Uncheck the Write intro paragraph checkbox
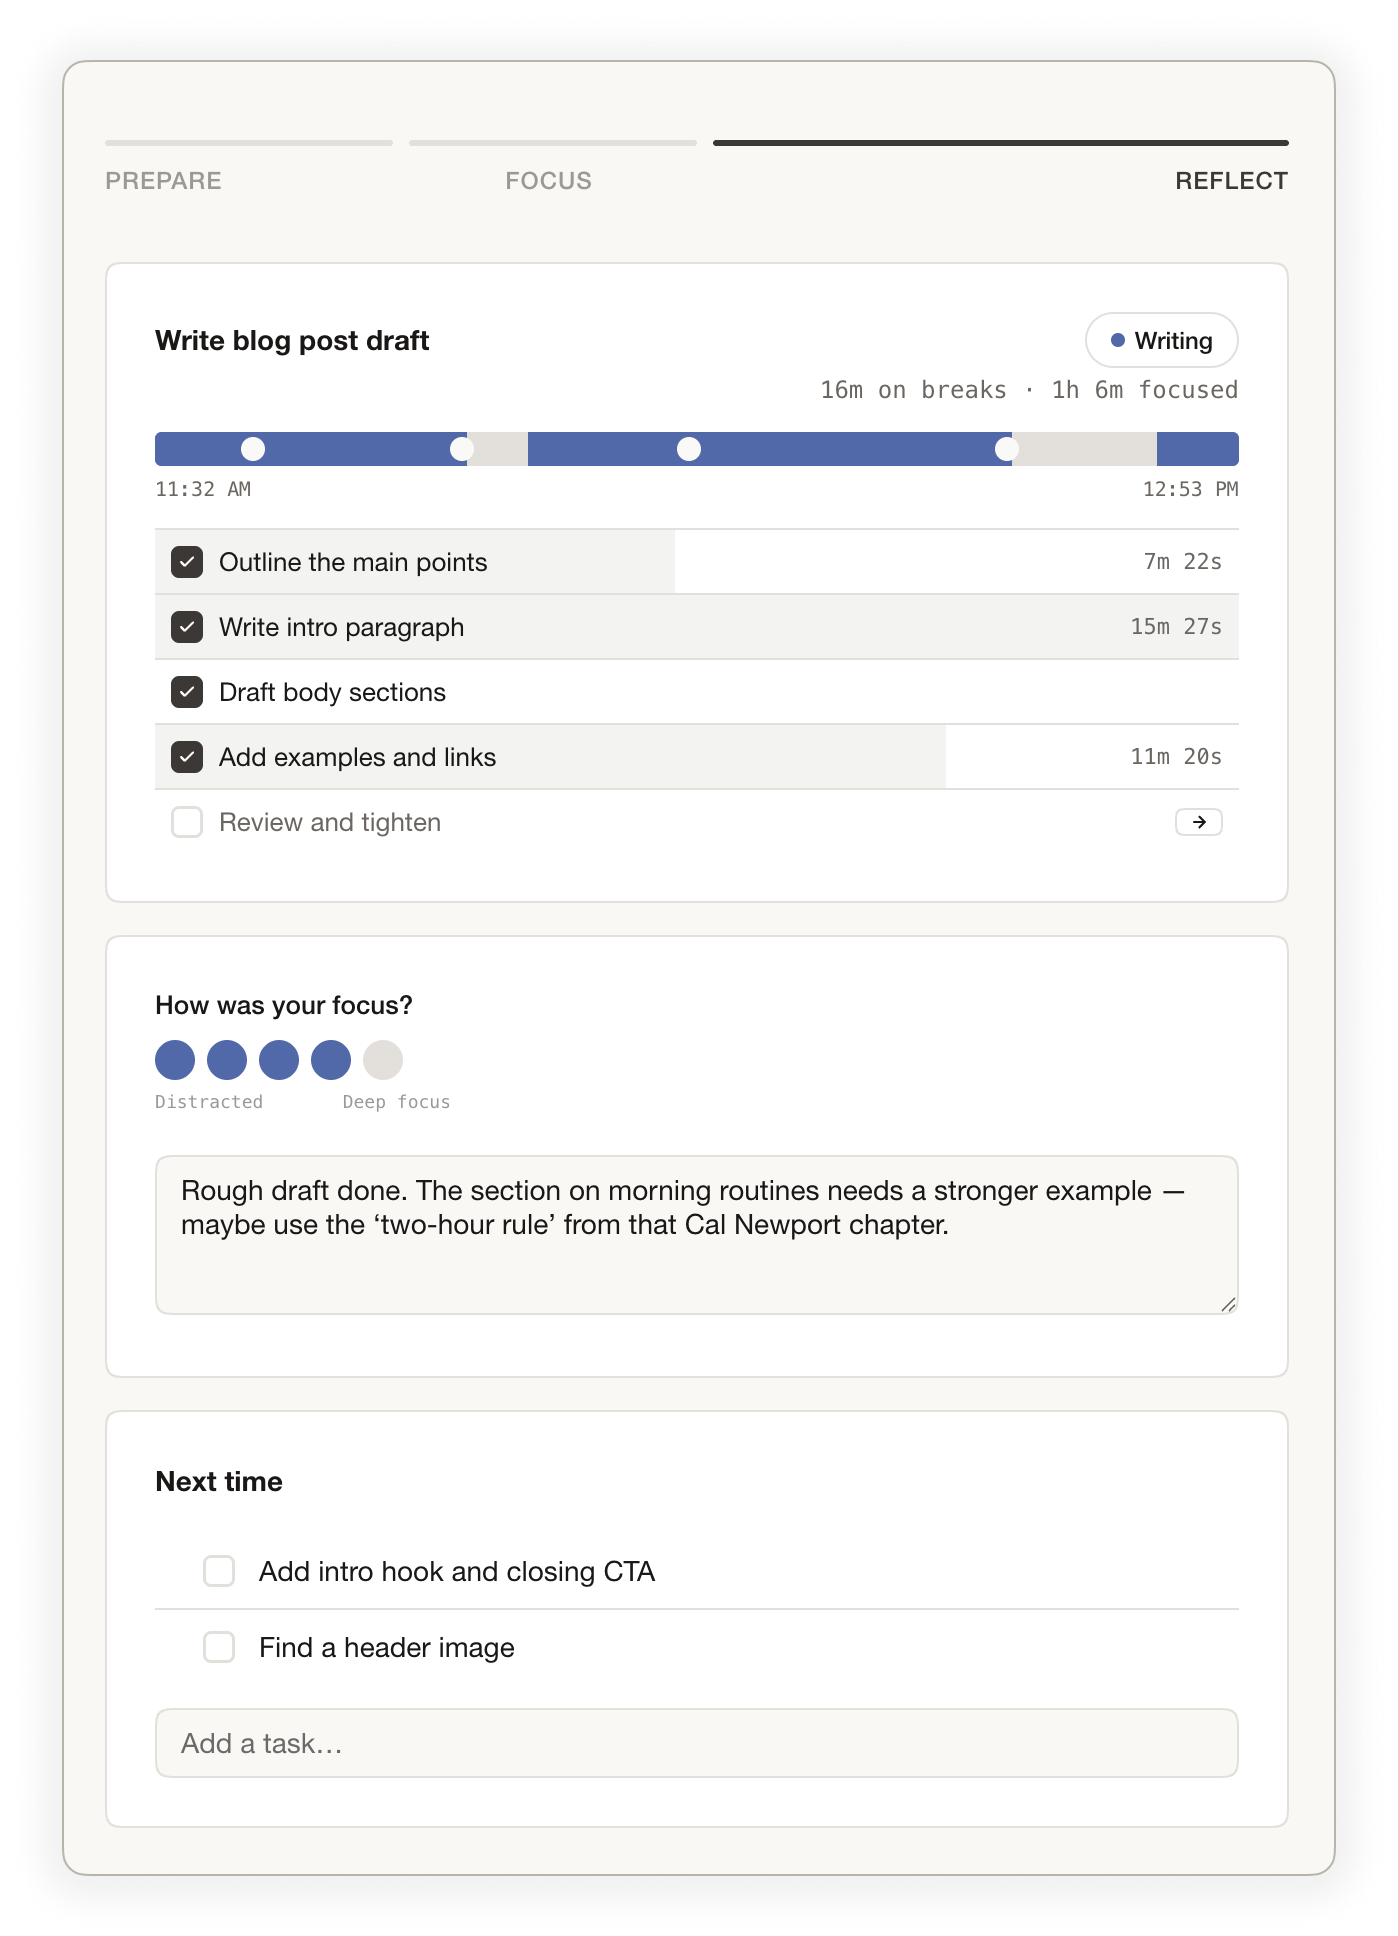This screenshot has height=1936, width=1398. [x=187, y=627]
